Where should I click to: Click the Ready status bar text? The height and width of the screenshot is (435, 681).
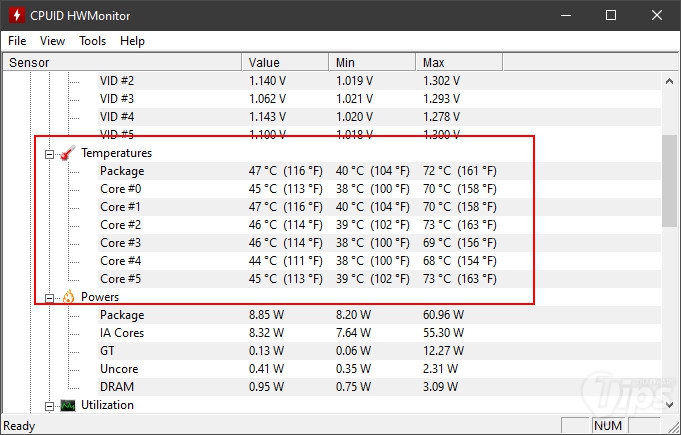tap(19, 426)
